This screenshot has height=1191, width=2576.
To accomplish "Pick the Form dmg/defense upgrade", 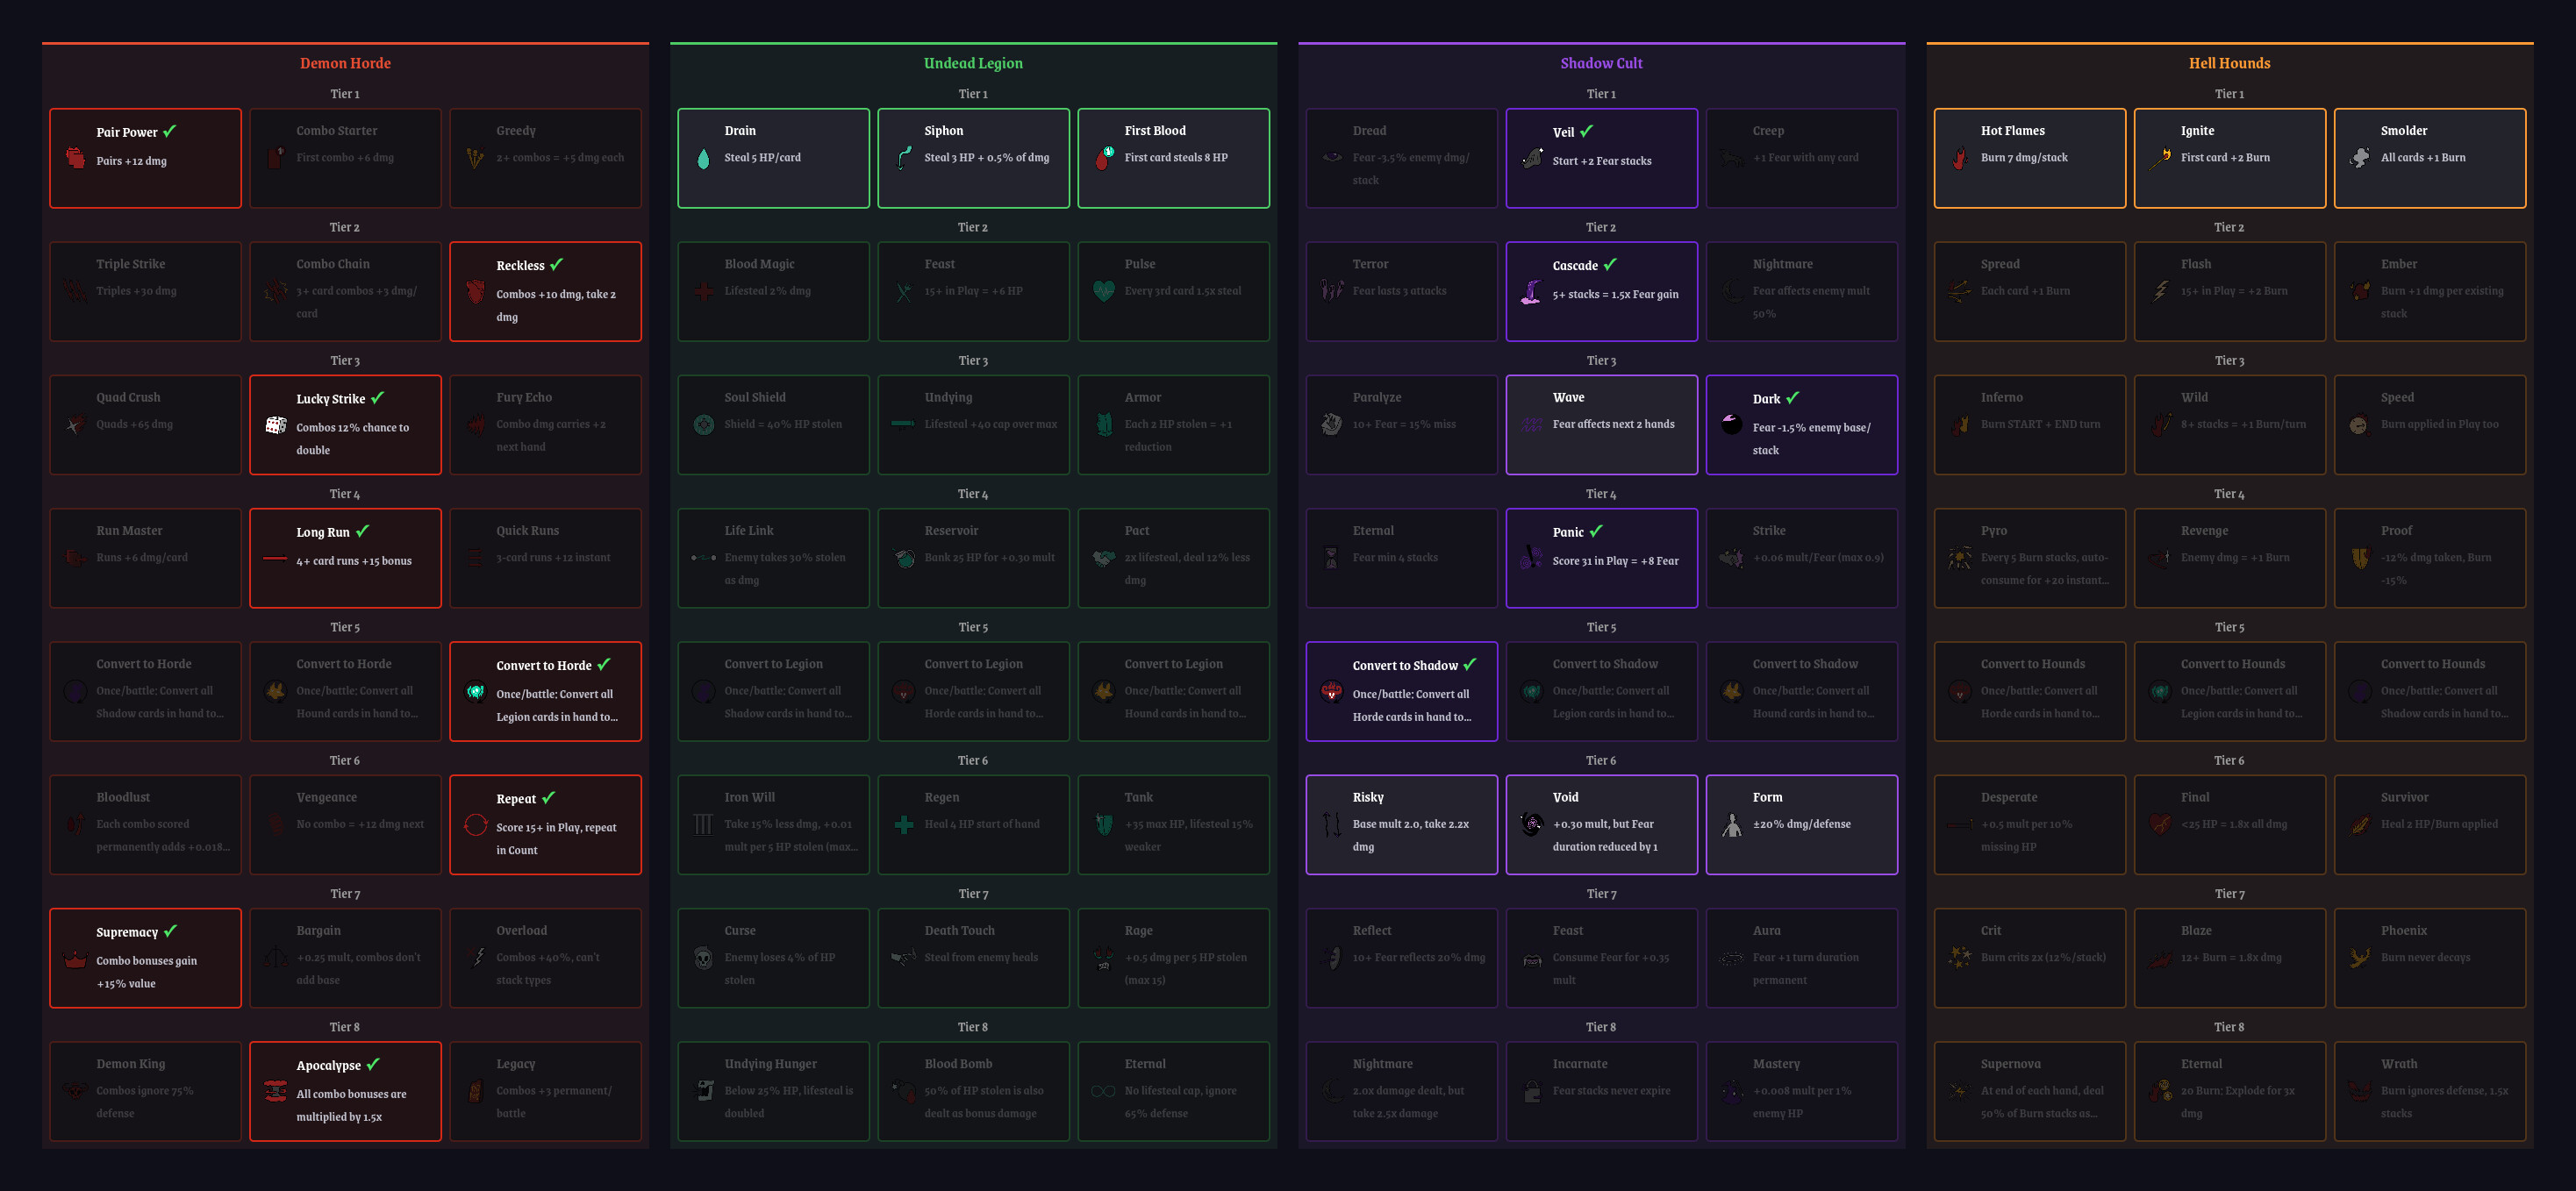I will click(x=1801, y=824).
